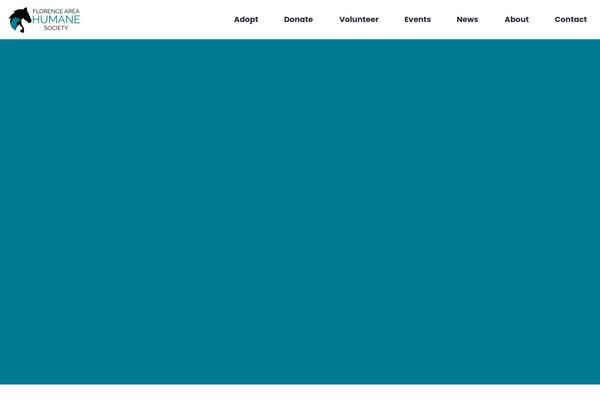
Task: View the Events page
Action: [417, 20]
